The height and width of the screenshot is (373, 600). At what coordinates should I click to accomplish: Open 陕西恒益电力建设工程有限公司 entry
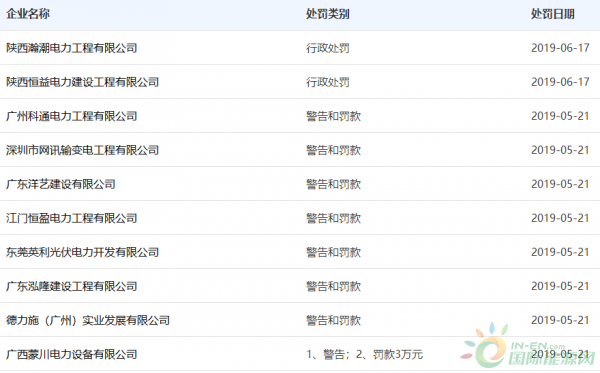pyautogui.click(x=83, y=82)
